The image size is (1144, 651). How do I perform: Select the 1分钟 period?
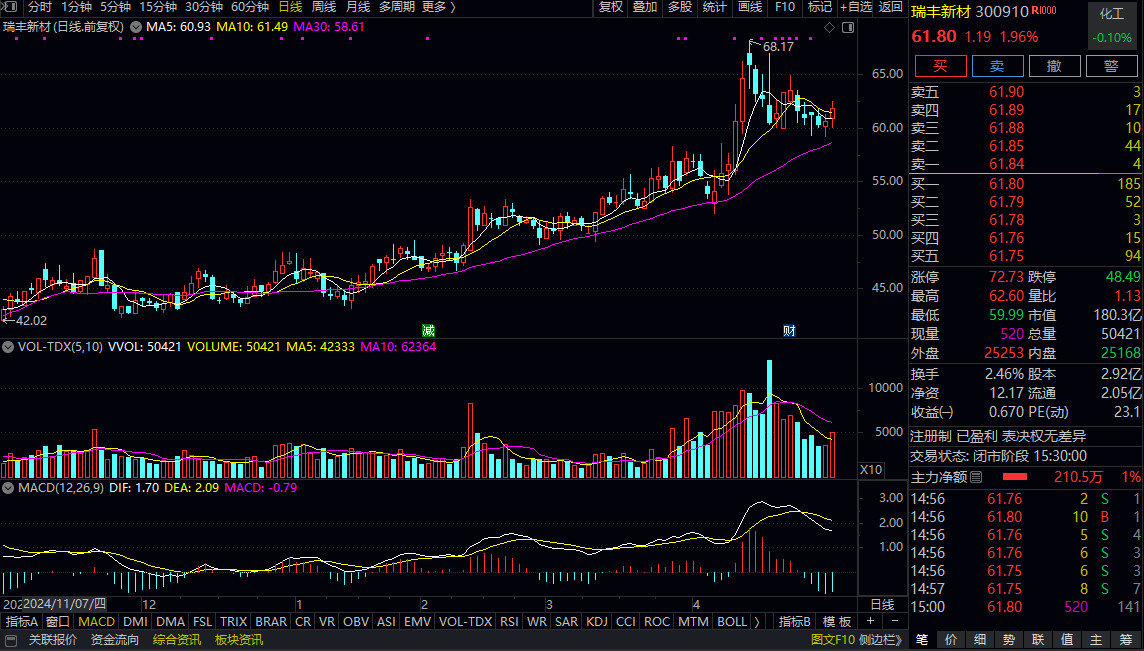click(75, 7)
